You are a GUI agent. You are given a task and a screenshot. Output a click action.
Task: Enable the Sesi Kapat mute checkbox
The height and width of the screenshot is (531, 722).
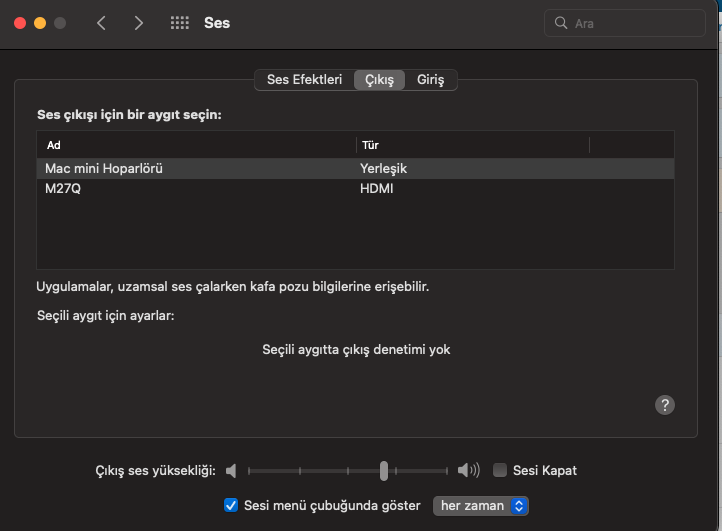tap(500, 470)
